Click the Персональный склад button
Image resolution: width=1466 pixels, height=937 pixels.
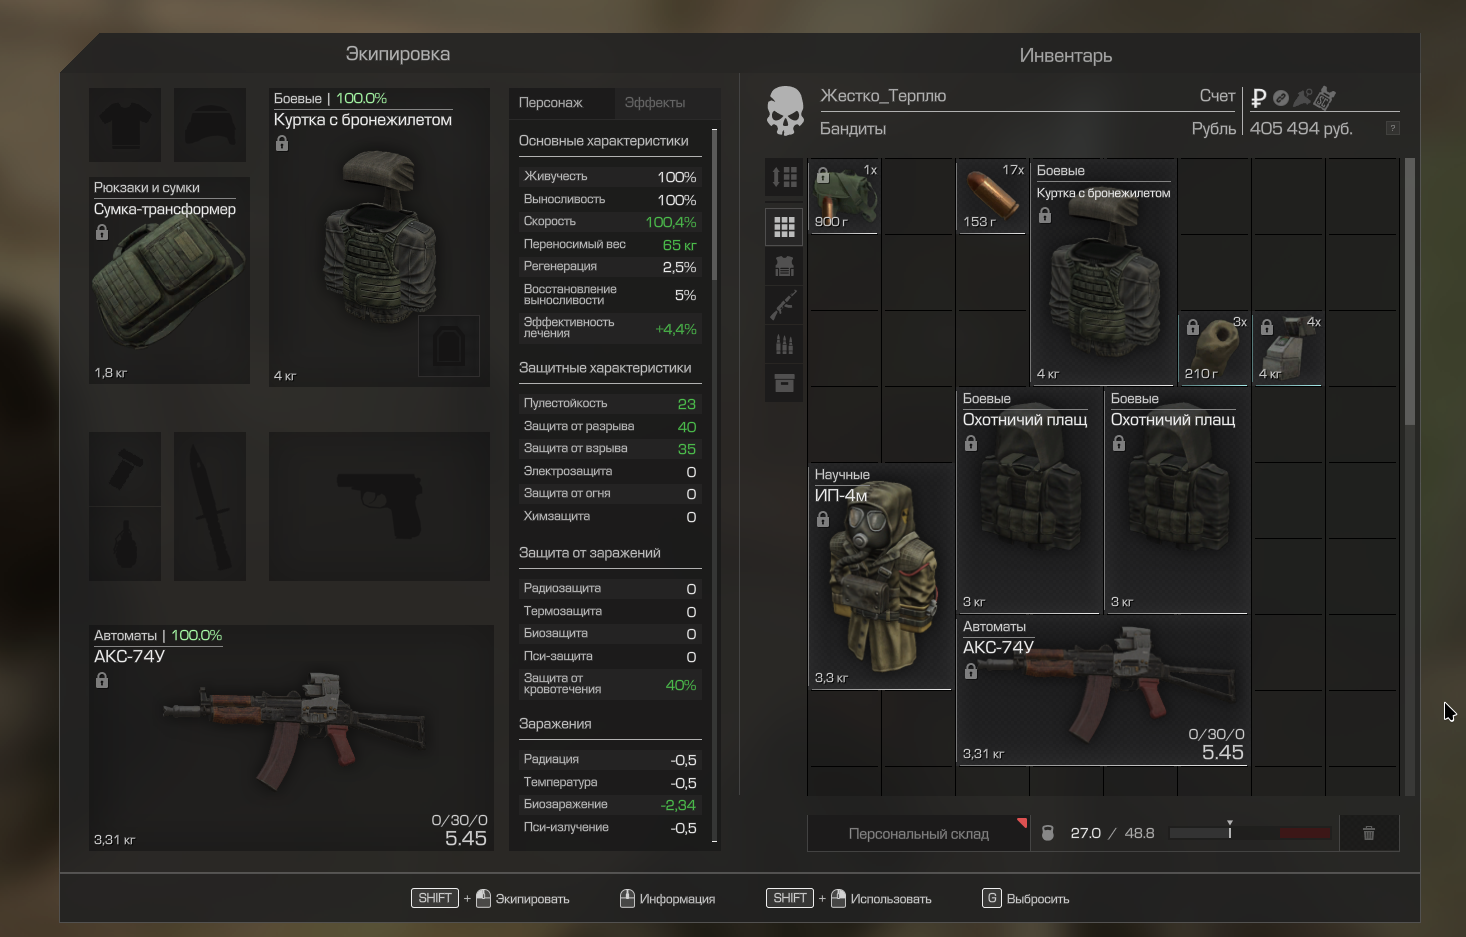tap(918, 834)
